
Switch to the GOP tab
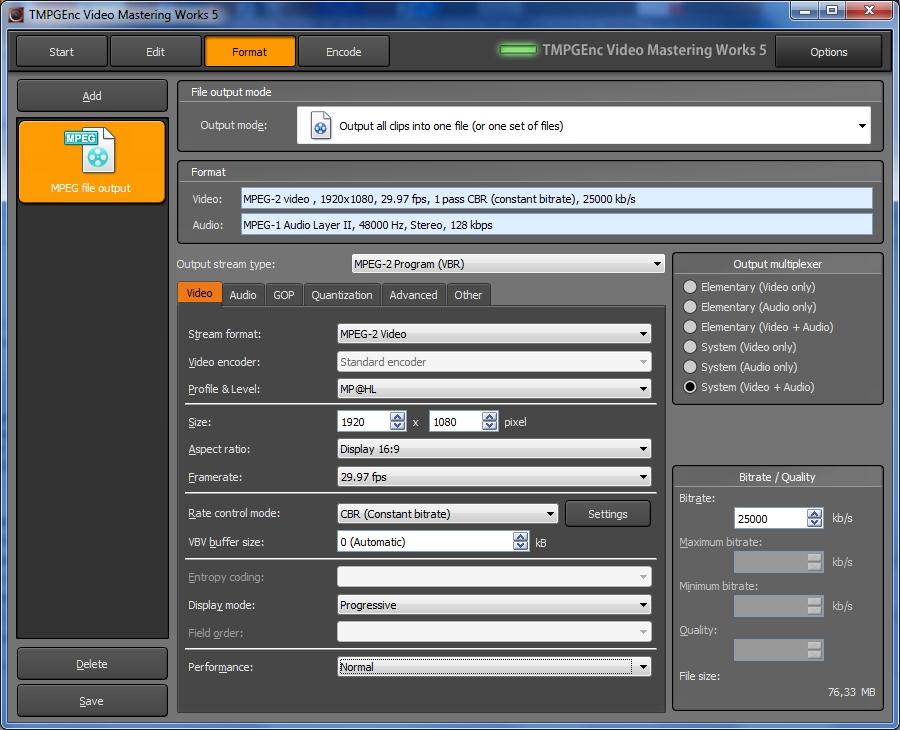tap(284, 295)
